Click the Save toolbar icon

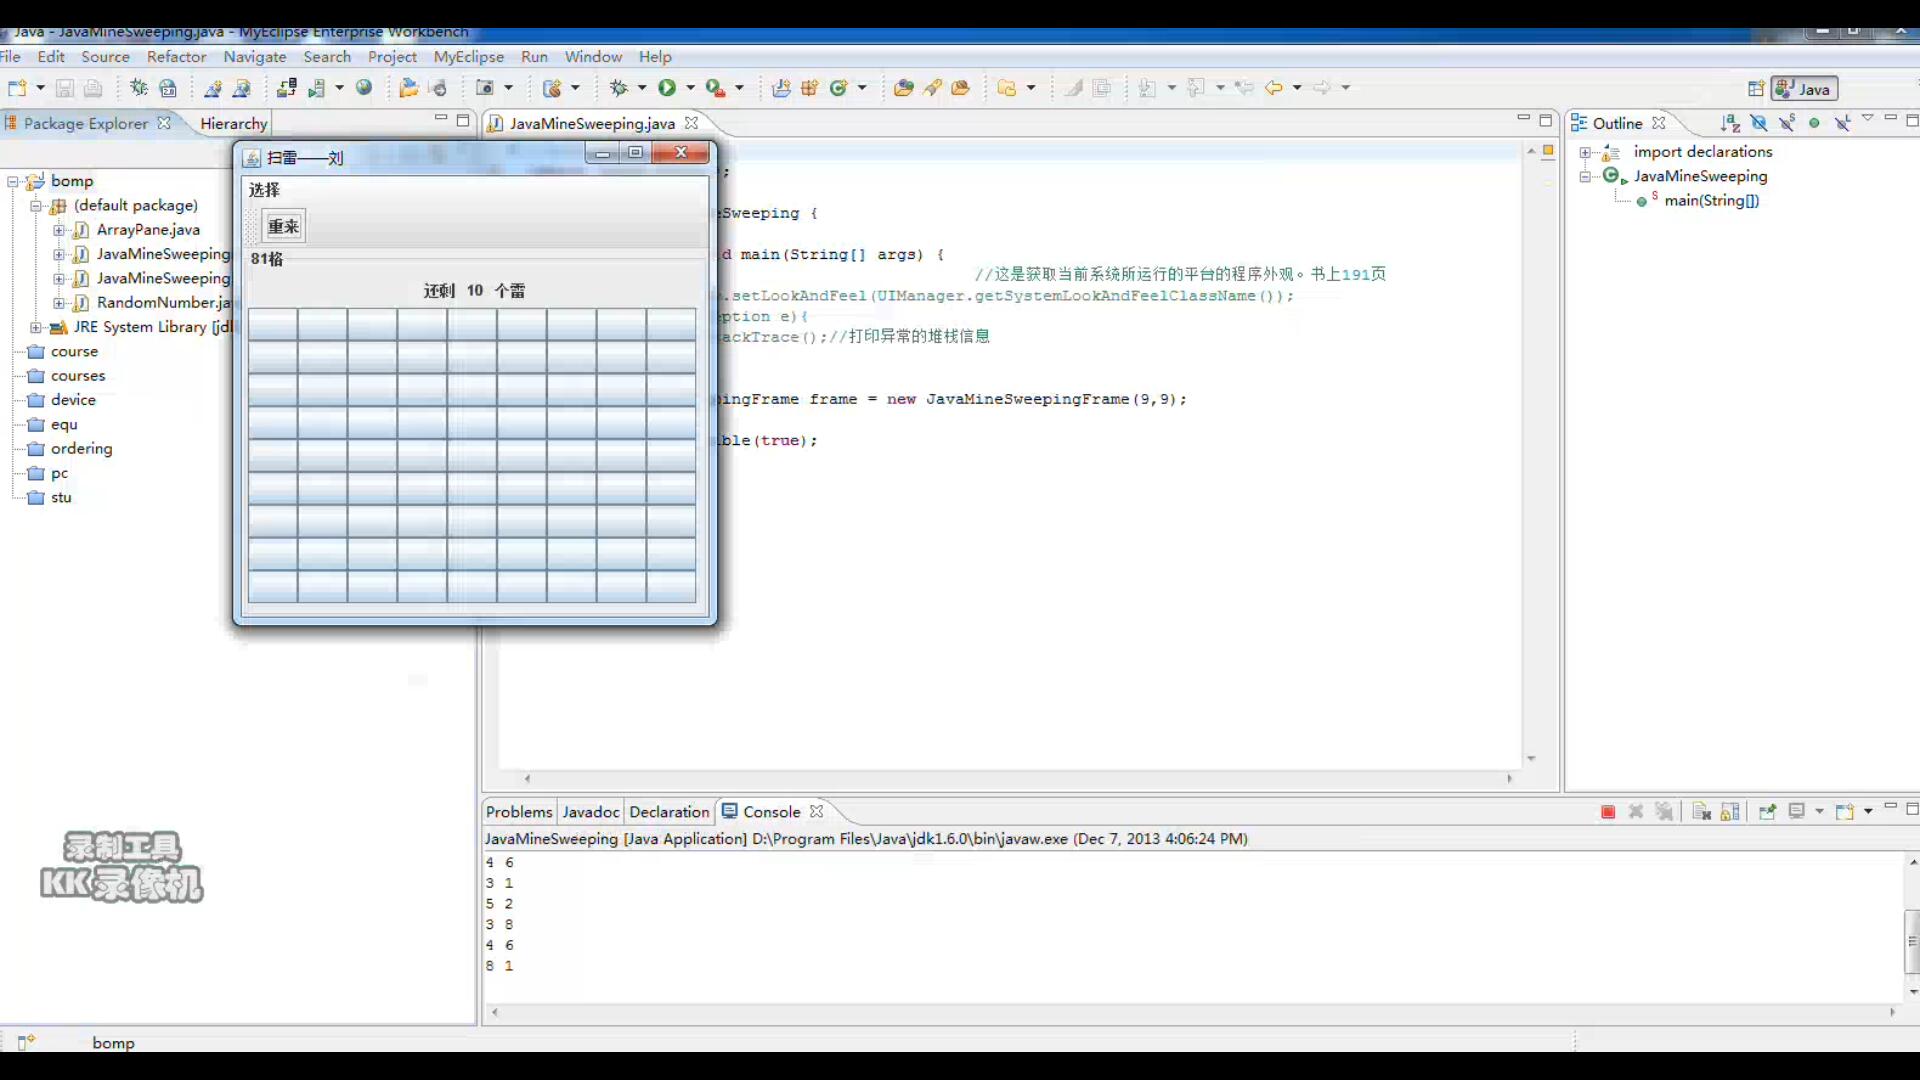(65, 88)
